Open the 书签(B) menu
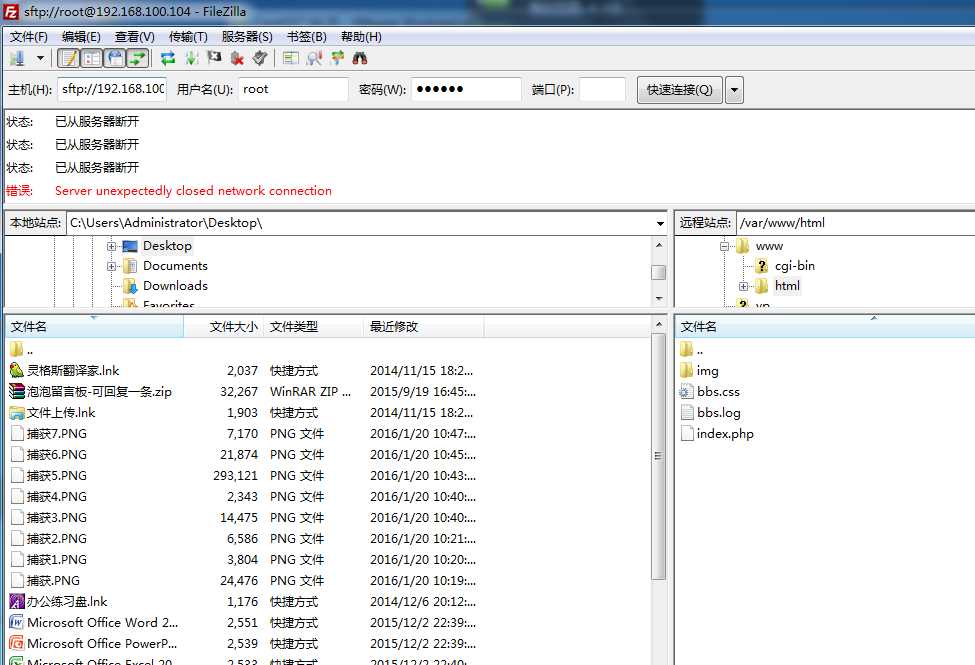Screen dimensions: 975x665 (307, 37)
